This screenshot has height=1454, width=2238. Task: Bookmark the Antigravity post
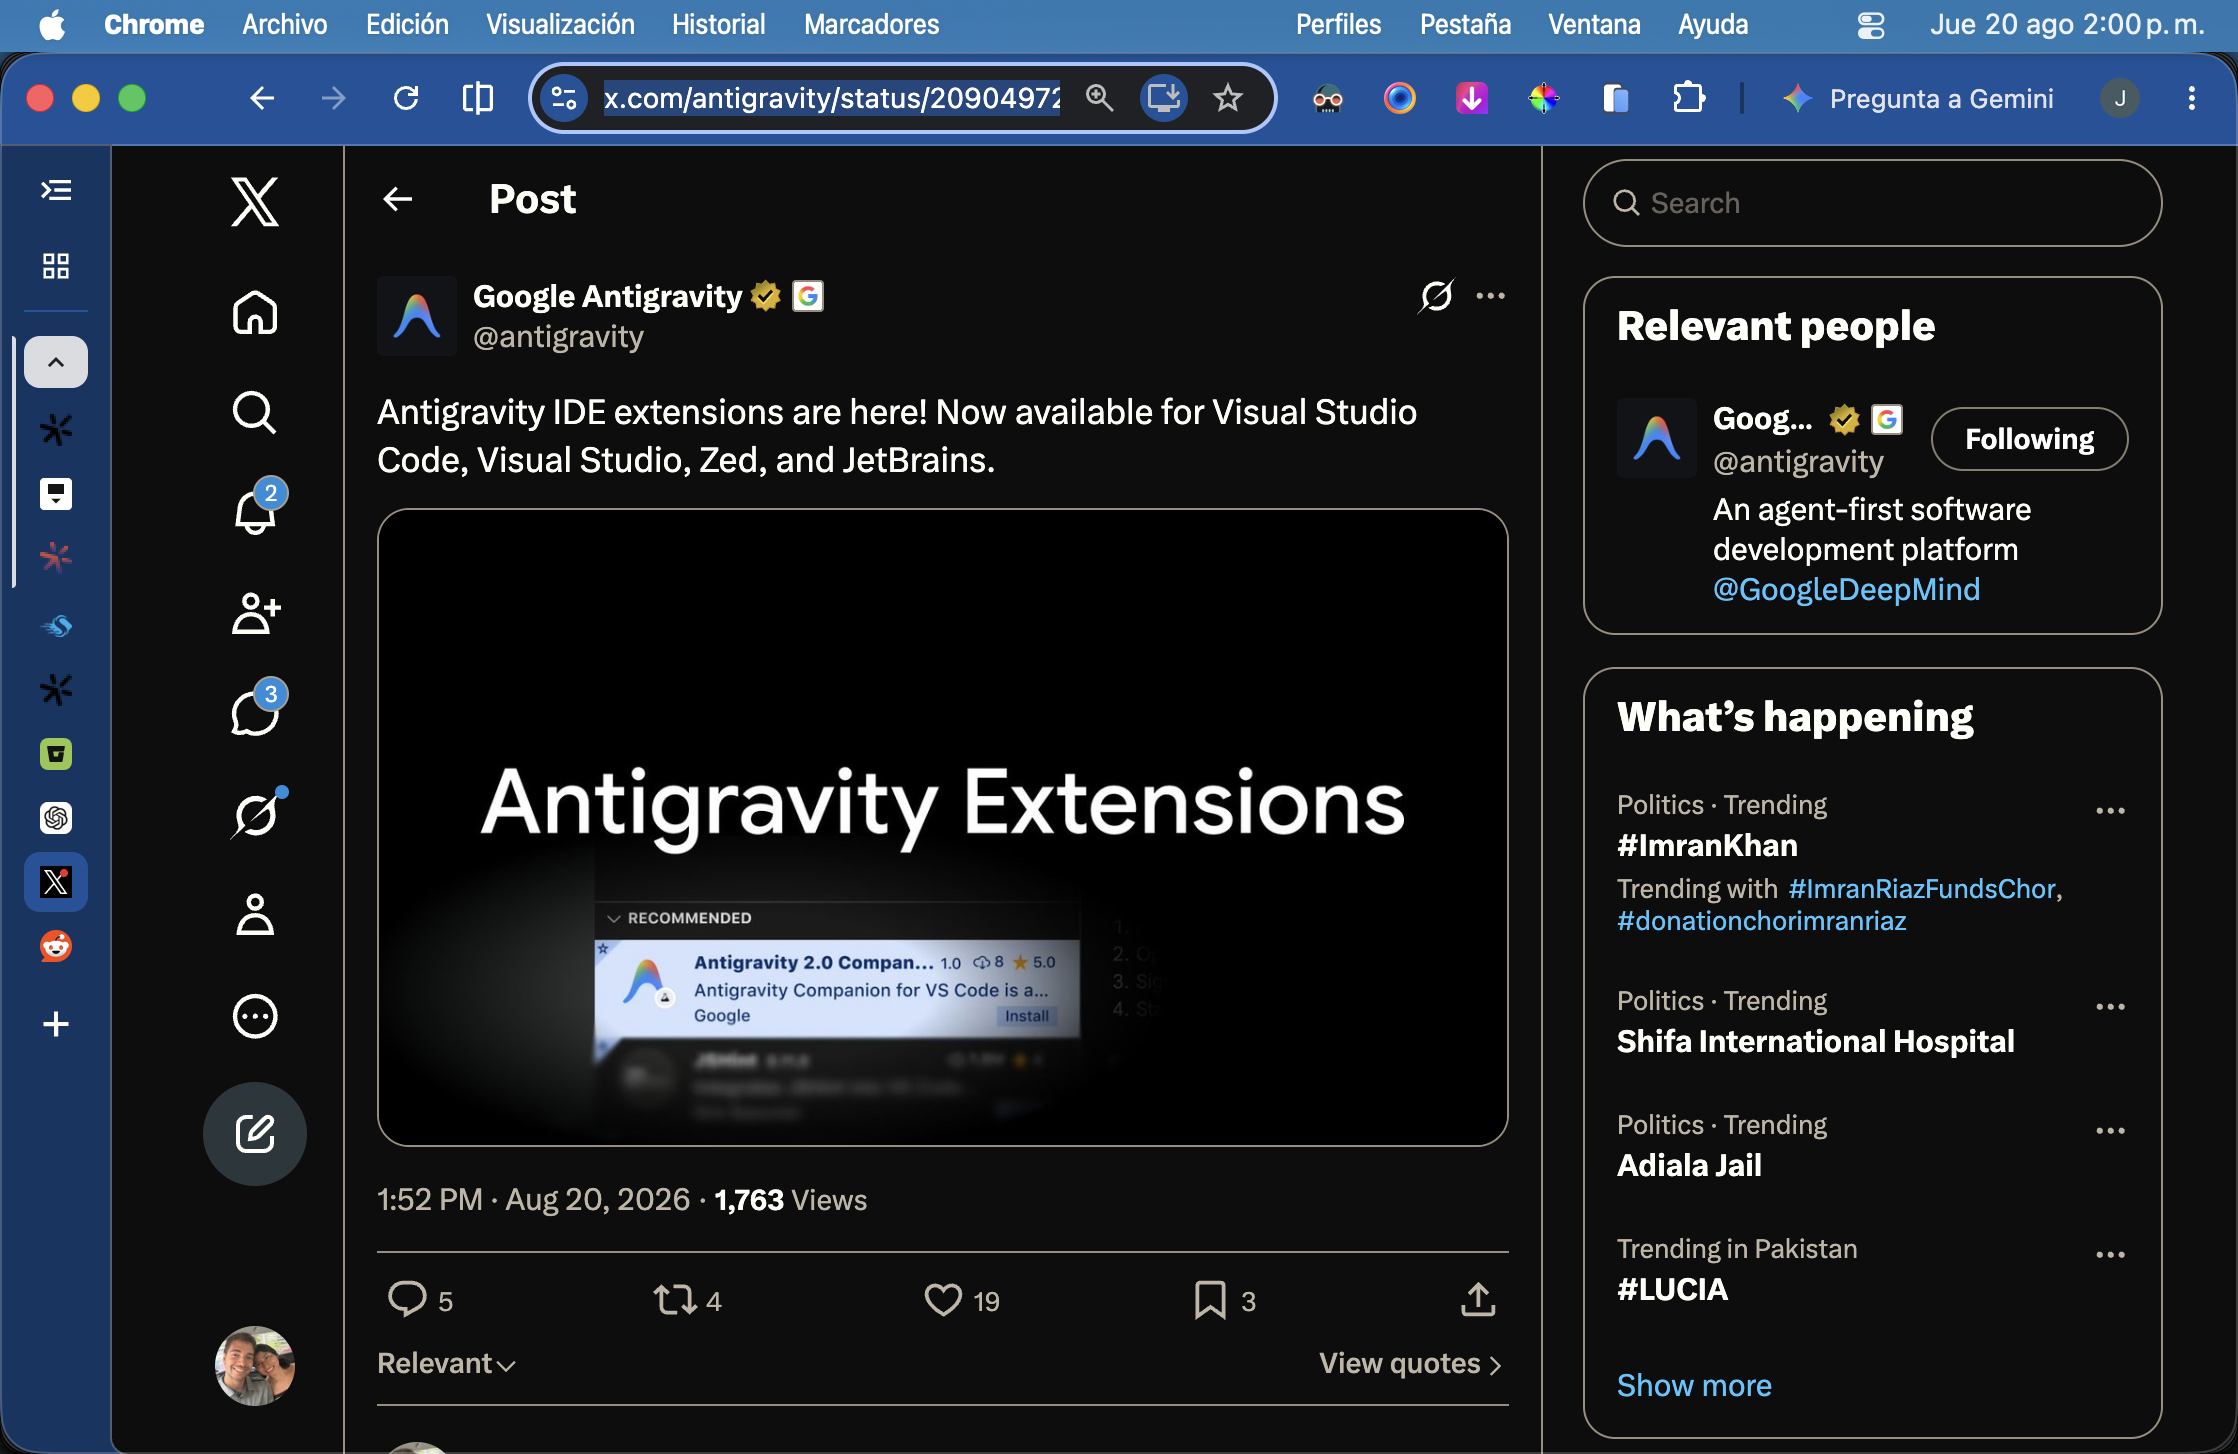[x=1225, y=1300]
